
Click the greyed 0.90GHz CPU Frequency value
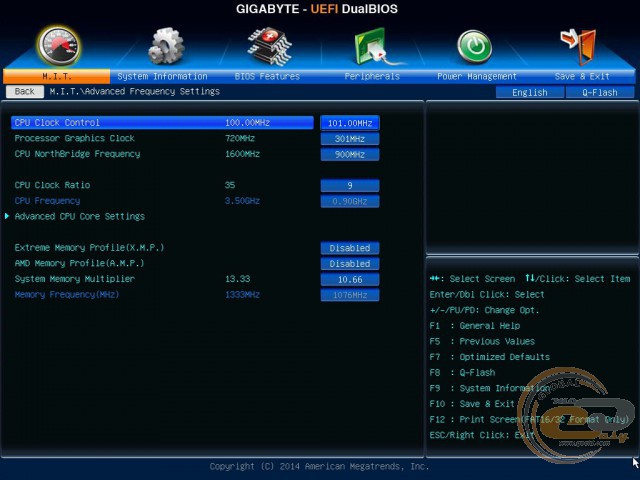350,201
